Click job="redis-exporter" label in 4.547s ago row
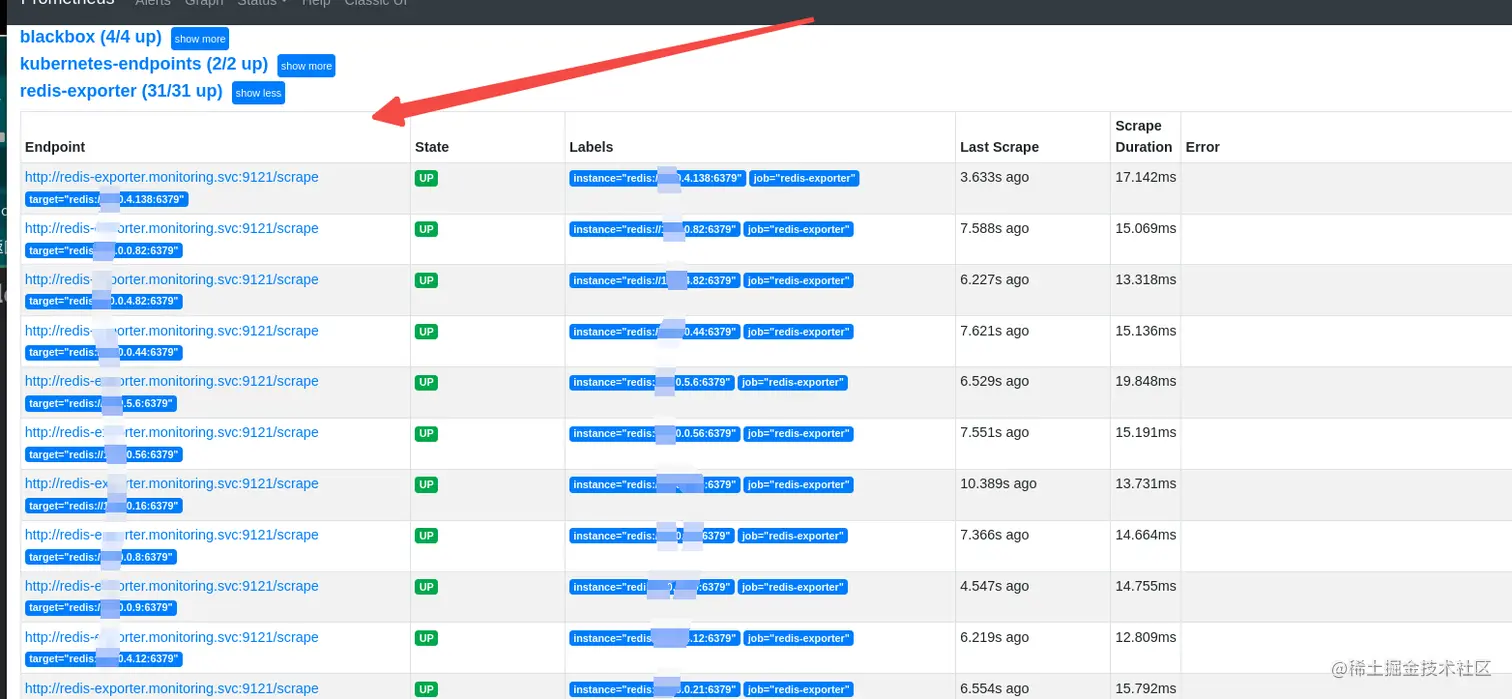The width and height of the screenshot is (1512, 699). click(792, 587)
